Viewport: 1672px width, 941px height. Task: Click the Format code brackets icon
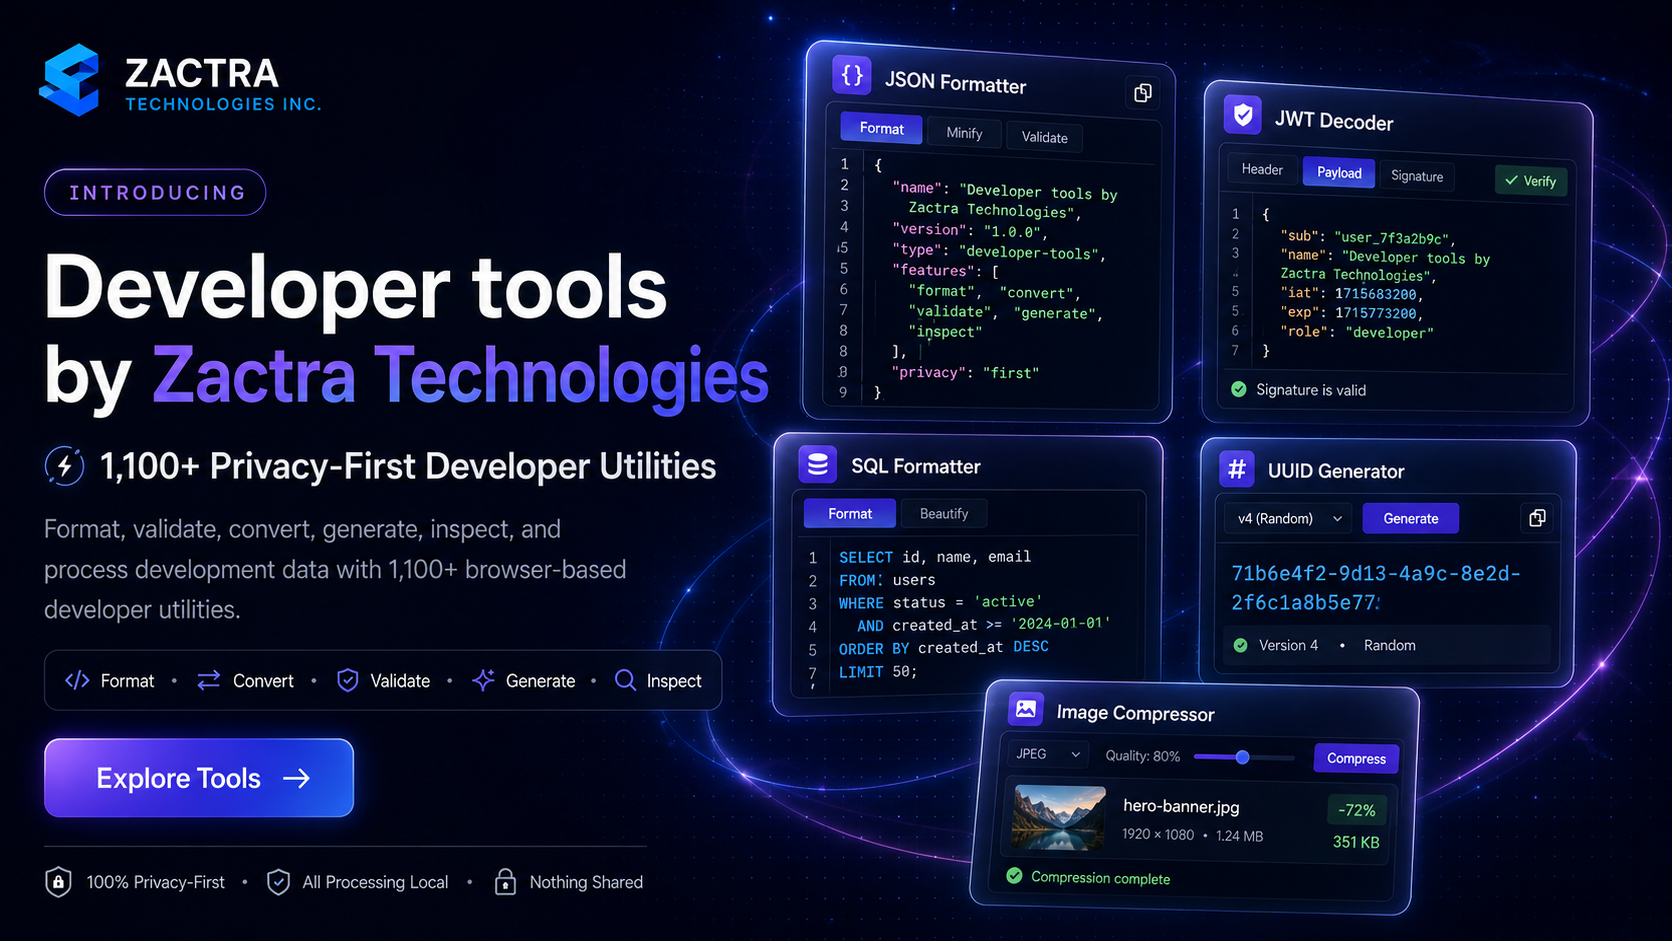[x=77, y=681]
